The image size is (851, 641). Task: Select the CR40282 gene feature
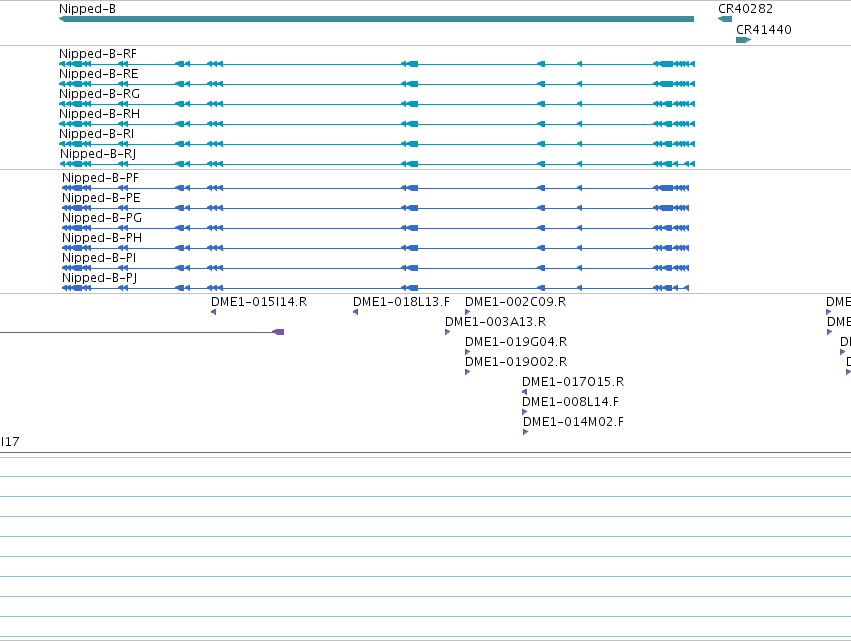(x=725, y=19)
